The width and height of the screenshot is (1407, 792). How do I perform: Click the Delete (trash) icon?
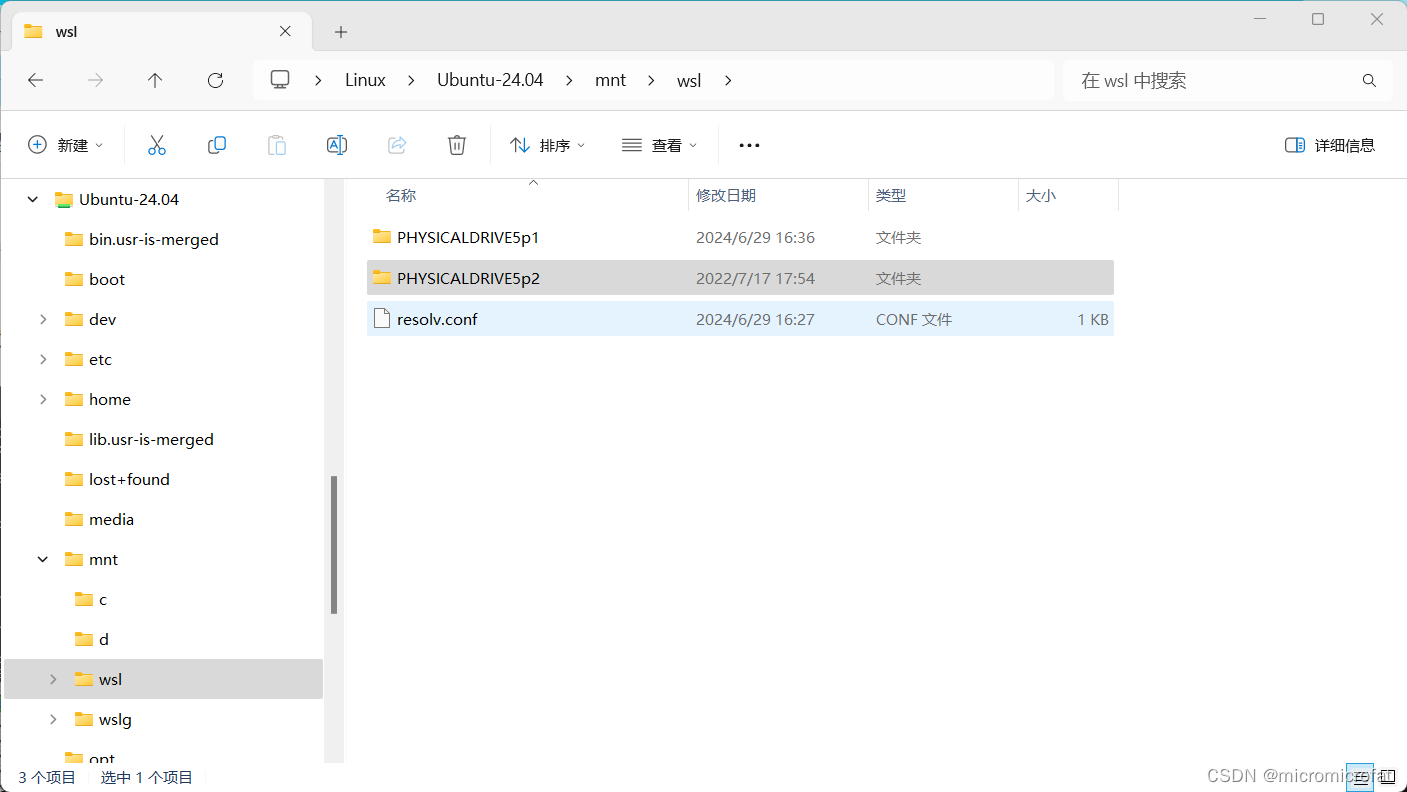point(457,144)
